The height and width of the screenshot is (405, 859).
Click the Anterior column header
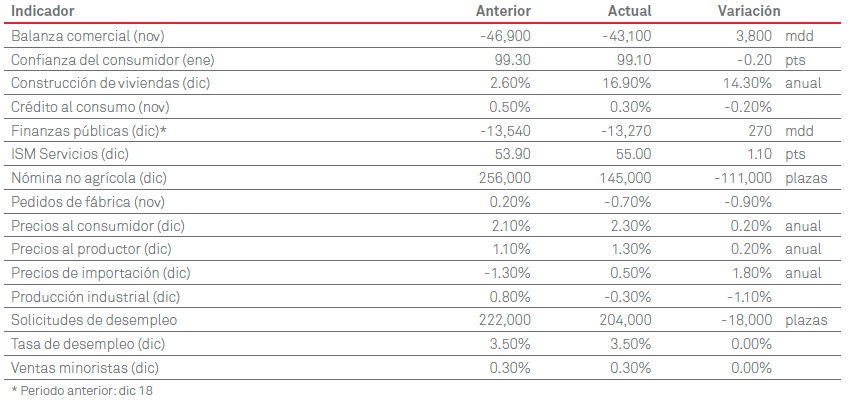503,11
